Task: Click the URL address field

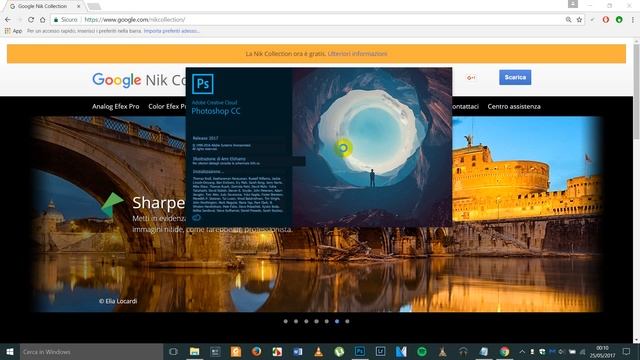Action: (x=318, y=20)
